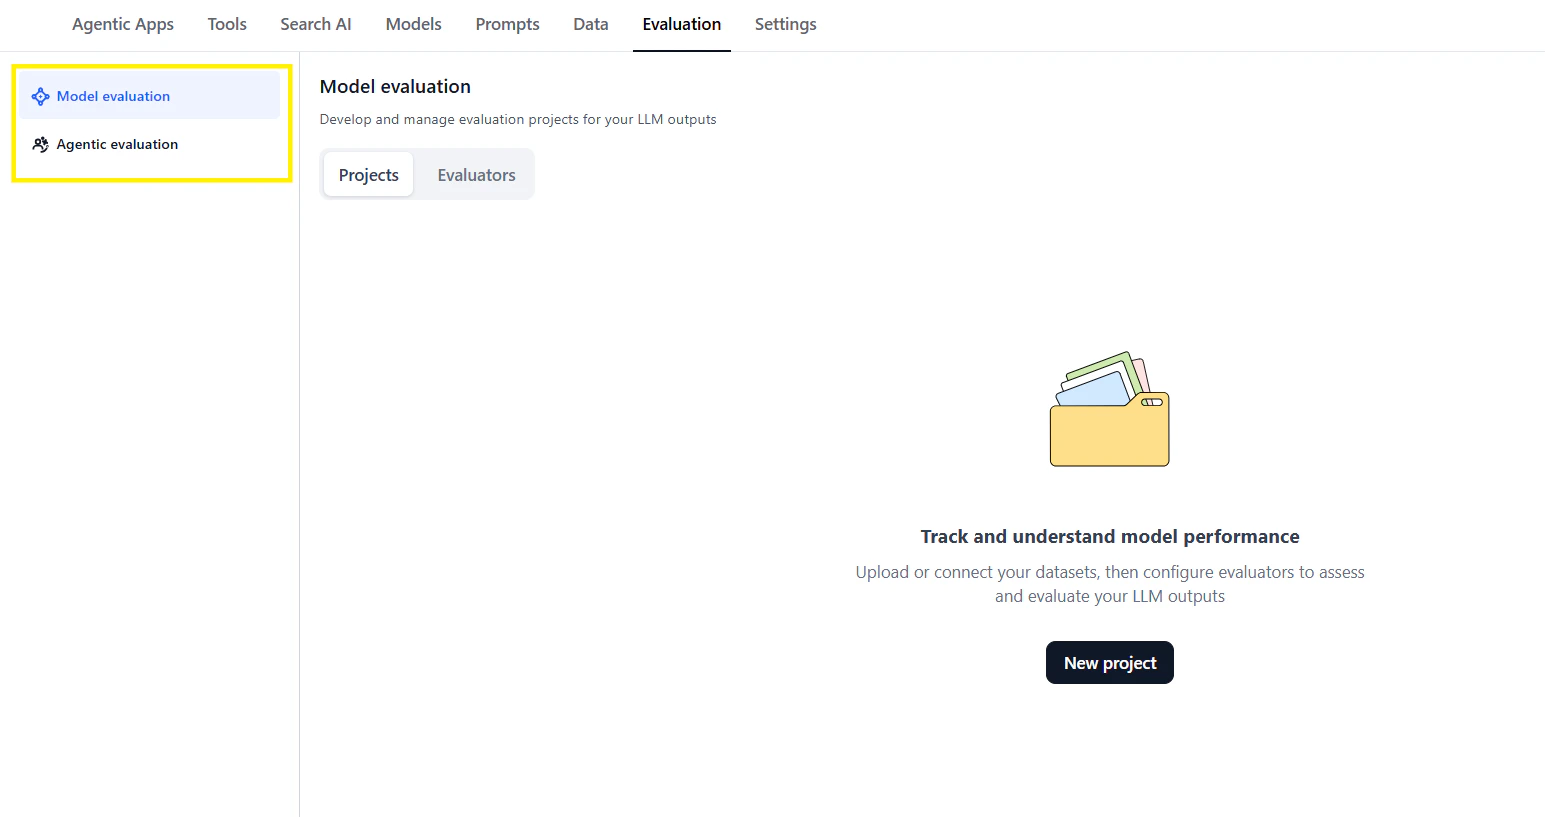Open the Tools menu

pyautogui.click(x=227, y=24)
